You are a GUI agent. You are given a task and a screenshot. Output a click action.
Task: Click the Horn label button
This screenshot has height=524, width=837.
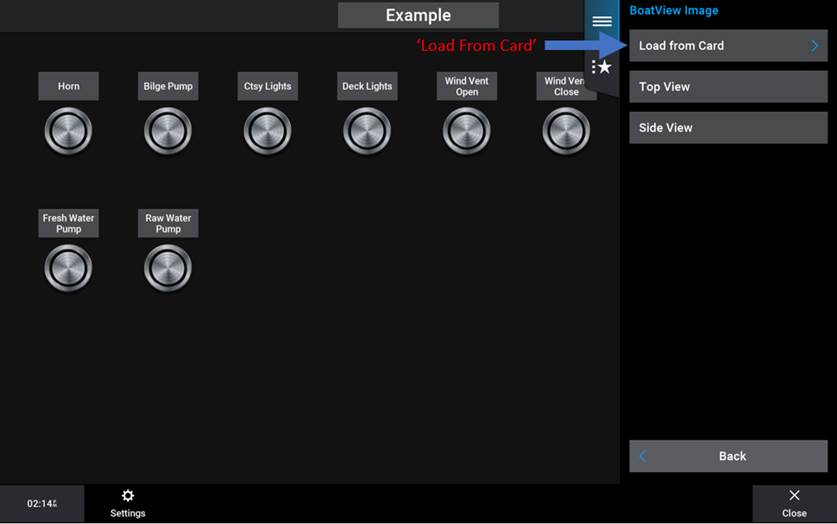pyautogui.click(x=68, y=86)
